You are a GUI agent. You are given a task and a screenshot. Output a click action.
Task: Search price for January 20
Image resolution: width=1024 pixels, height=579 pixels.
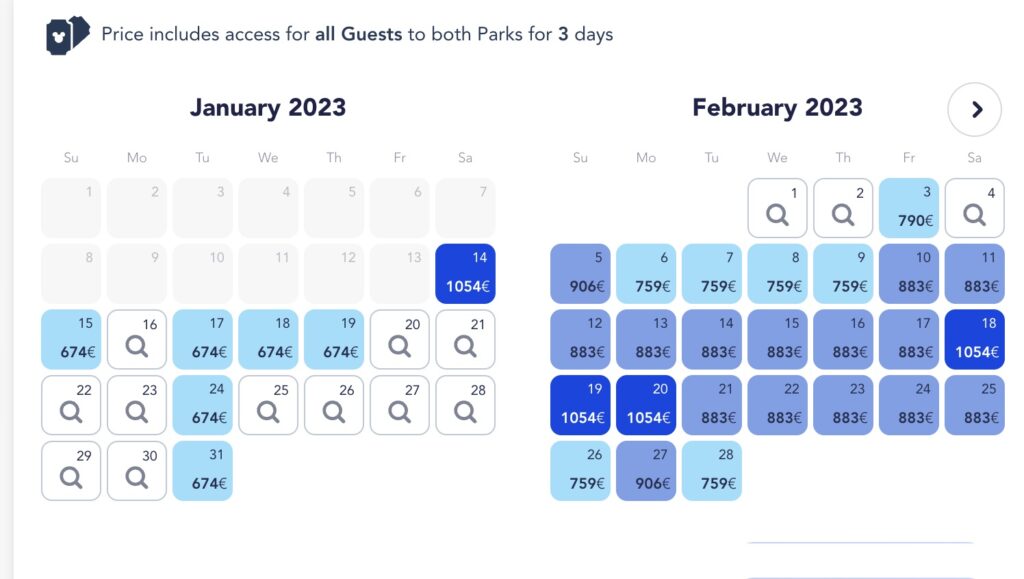click(x=400, y=340)
